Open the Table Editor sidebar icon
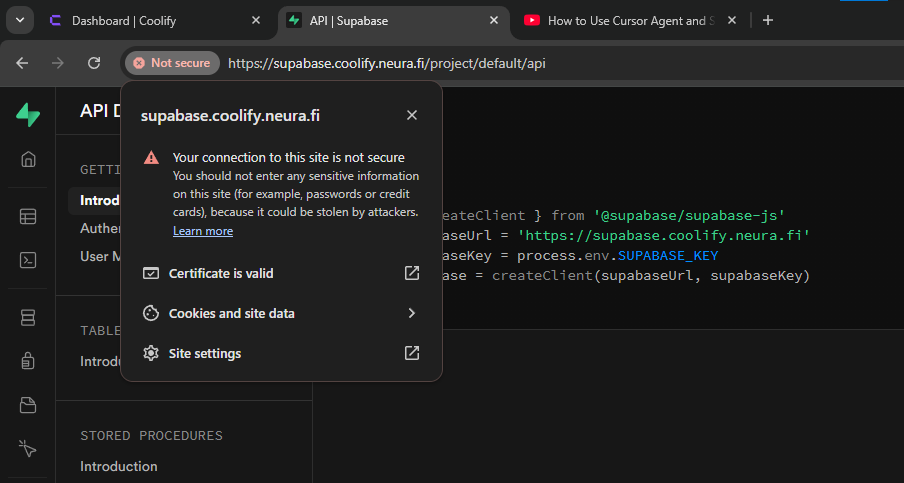This screenshot has width=904, height=483. click(28, 216)
